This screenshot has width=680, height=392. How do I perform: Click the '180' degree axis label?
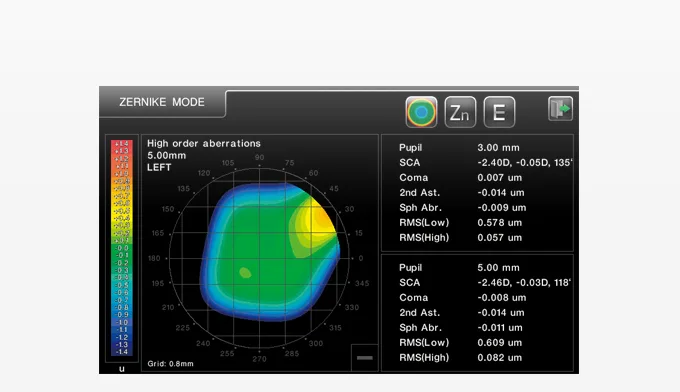click(x=154, y=258)
